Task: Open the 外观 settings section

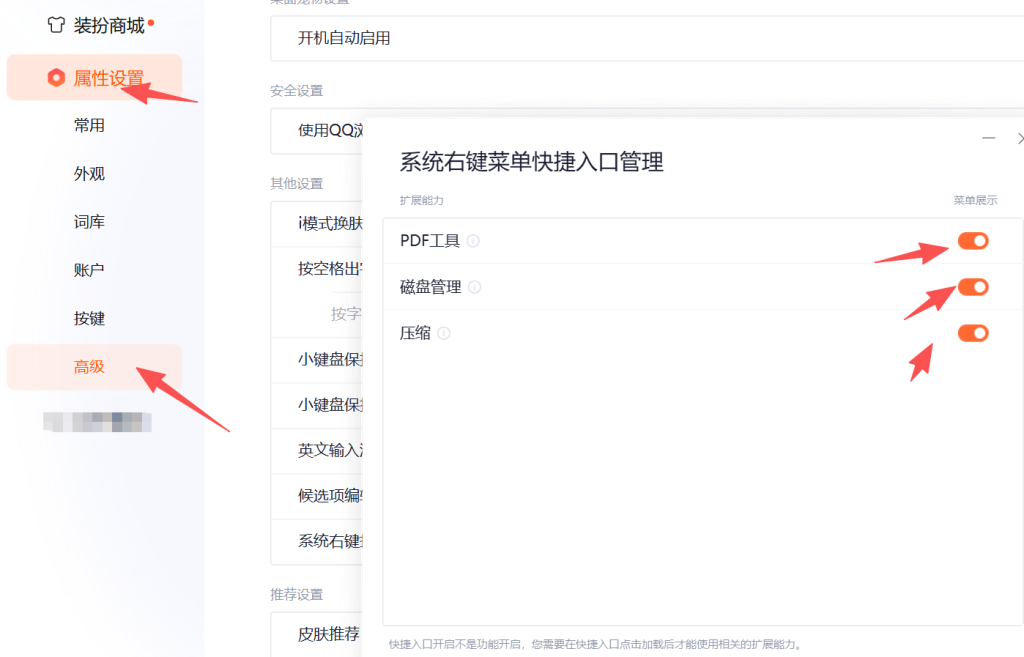Action: (89, 174)
